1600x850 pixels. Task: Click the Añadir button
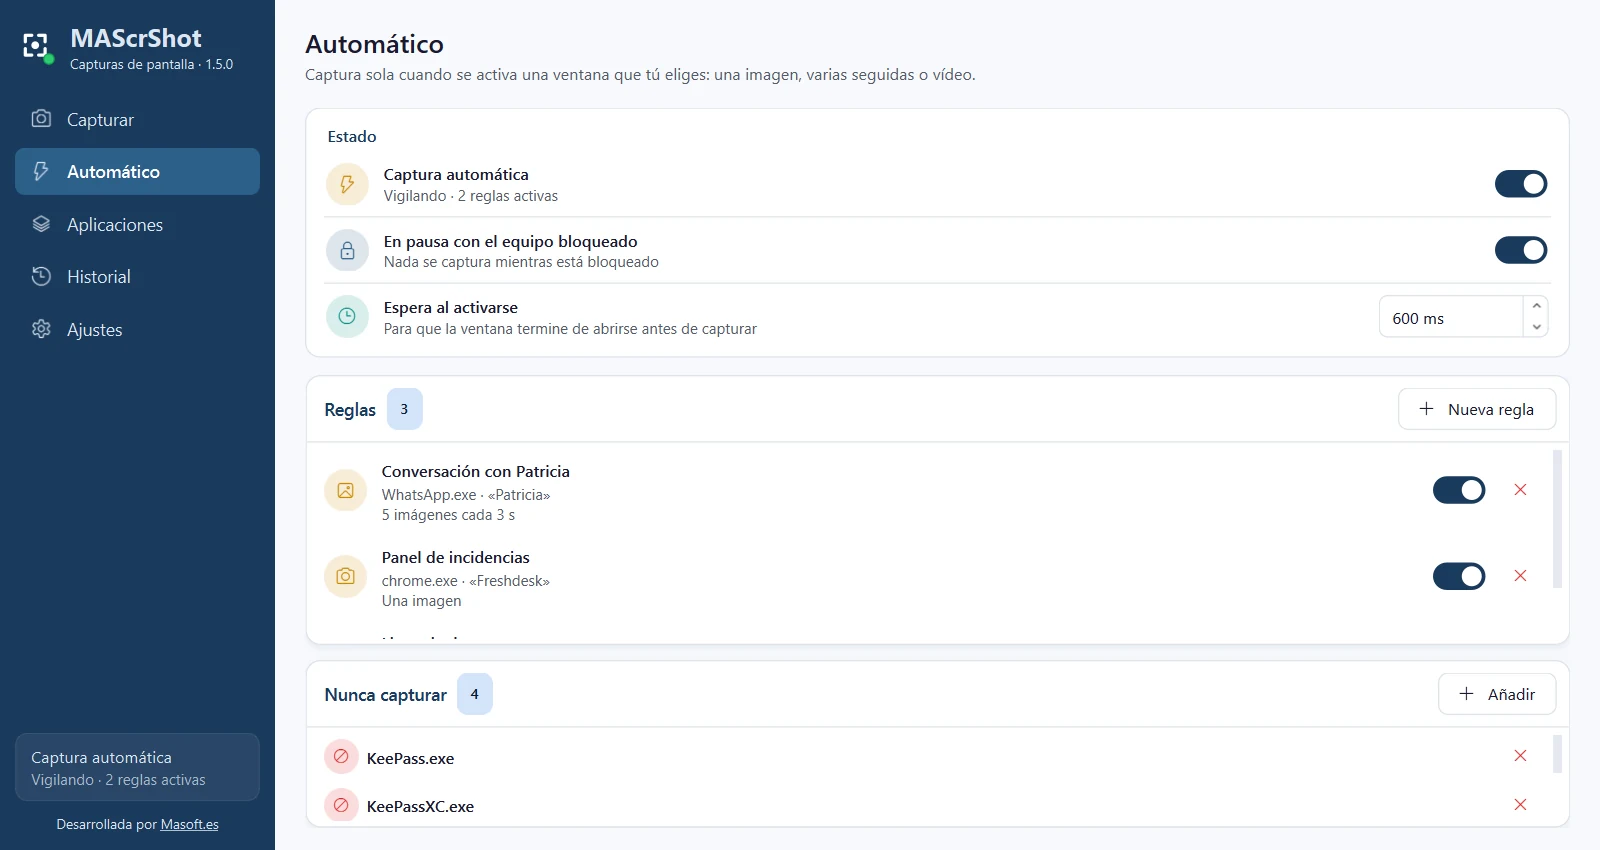click(1497, 694)
